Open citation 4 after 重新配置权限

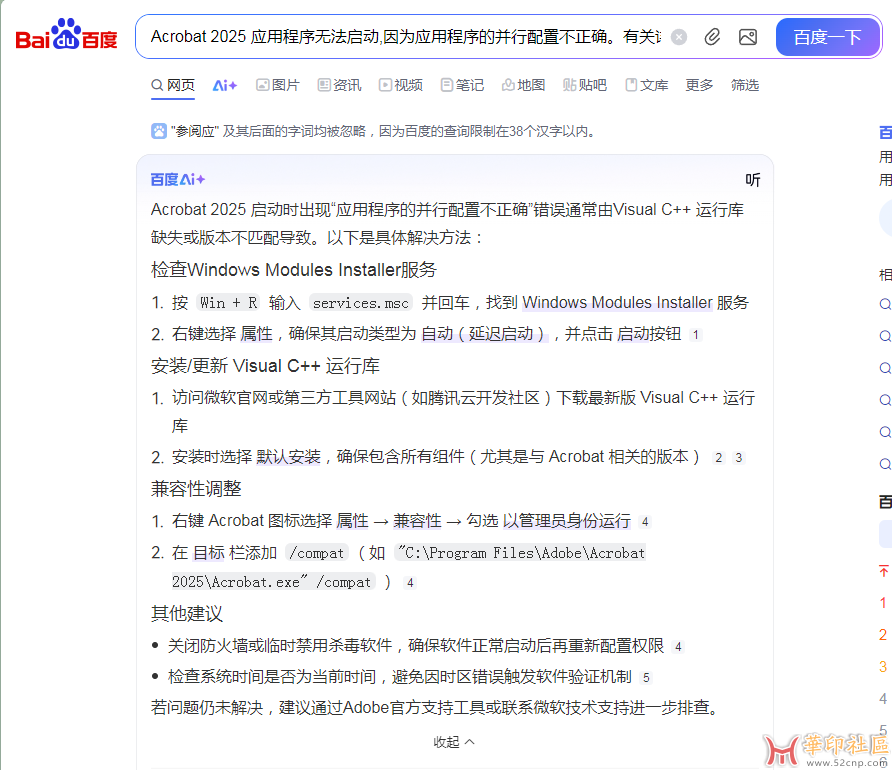pos(678,647)
